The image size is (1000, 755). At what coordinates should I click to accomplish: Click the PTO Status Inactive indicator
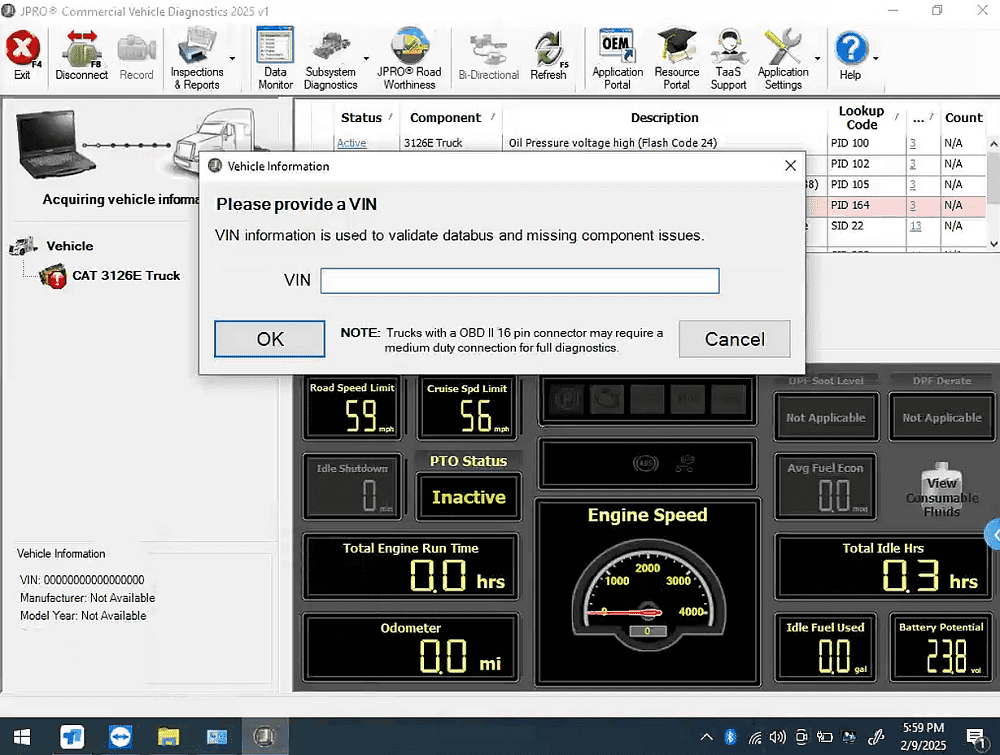tap(468, 496)
